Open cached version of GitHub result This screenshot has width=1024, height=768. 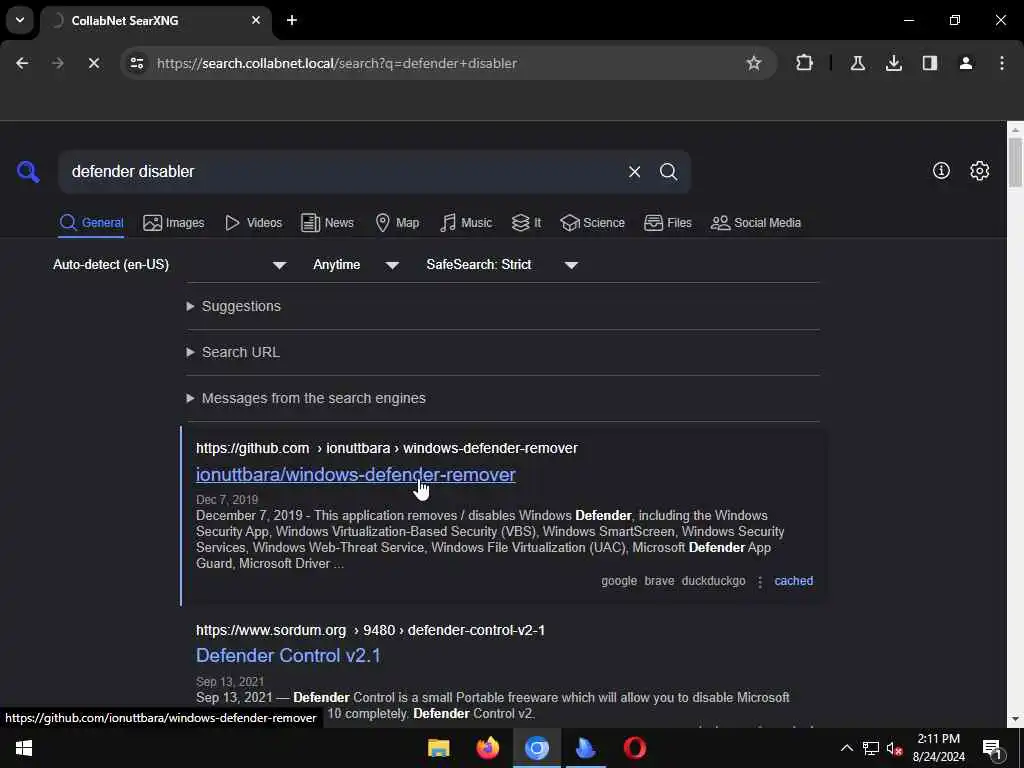[793, 581]
